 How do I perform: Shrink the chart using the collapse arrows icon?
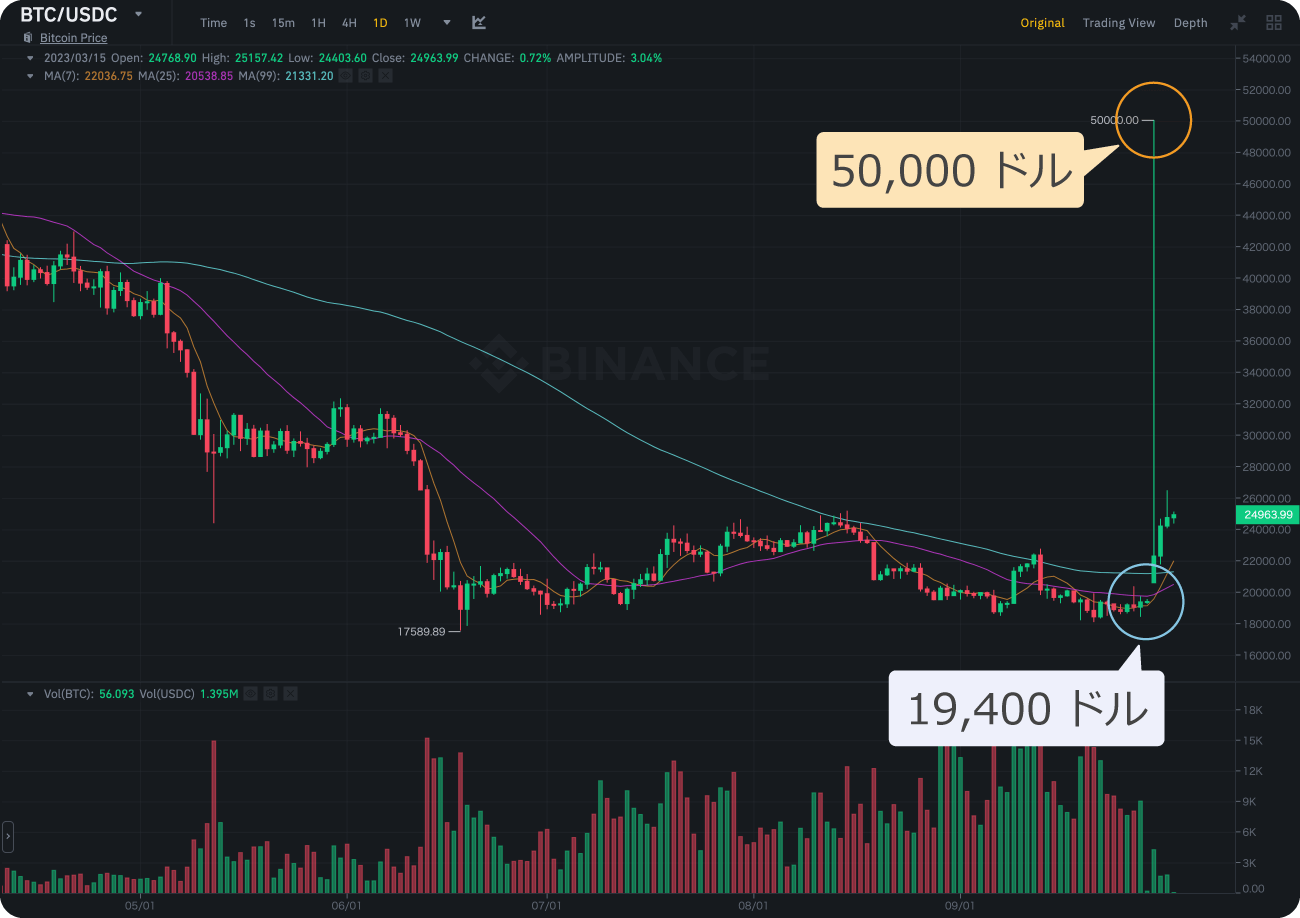point(1239,22)
